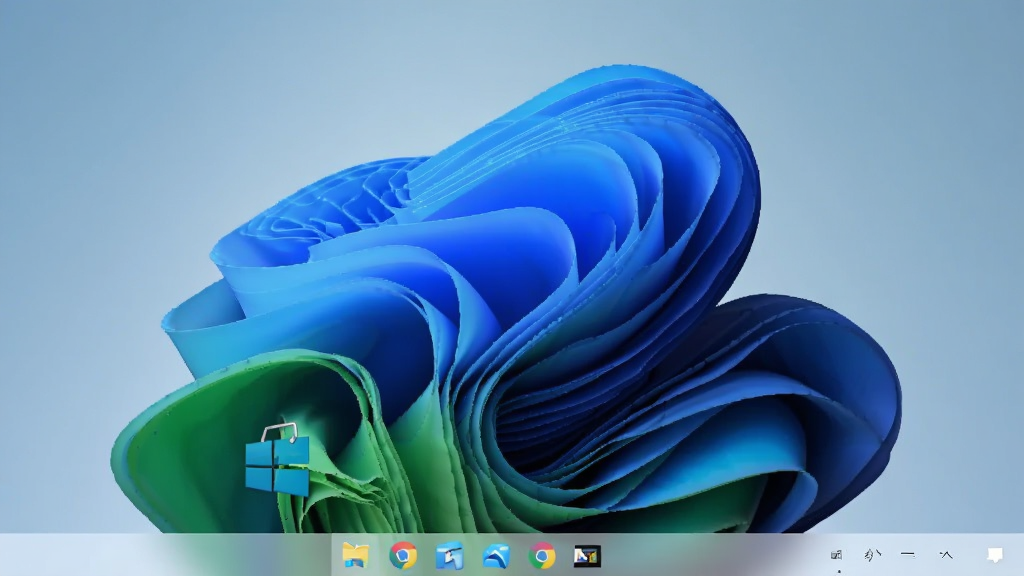The image size is (1024, 576).
Task: Open File Explorer from the taskbar
Action: (x=356, y=555)
